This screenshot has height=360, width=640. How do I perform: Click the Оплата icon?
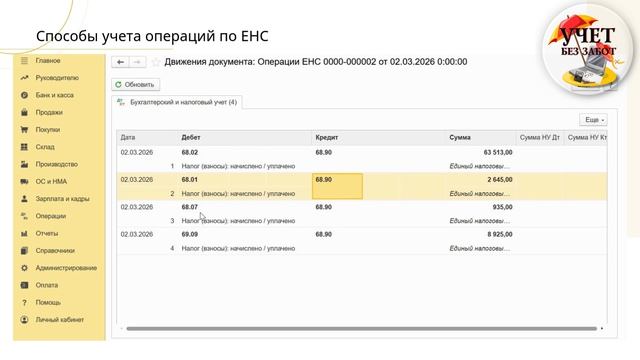[x=24, y=285]
